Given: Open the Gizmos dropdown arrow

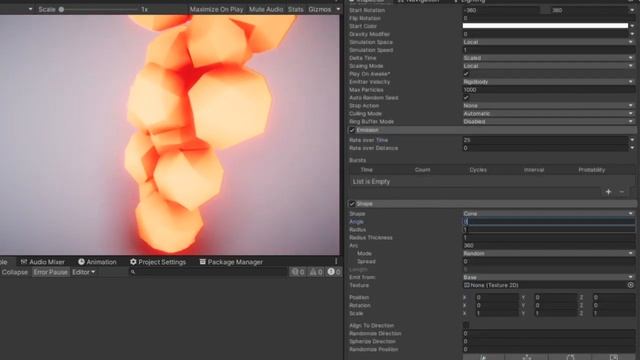Looking at the screenshot, I should click(x=338, y=9).
